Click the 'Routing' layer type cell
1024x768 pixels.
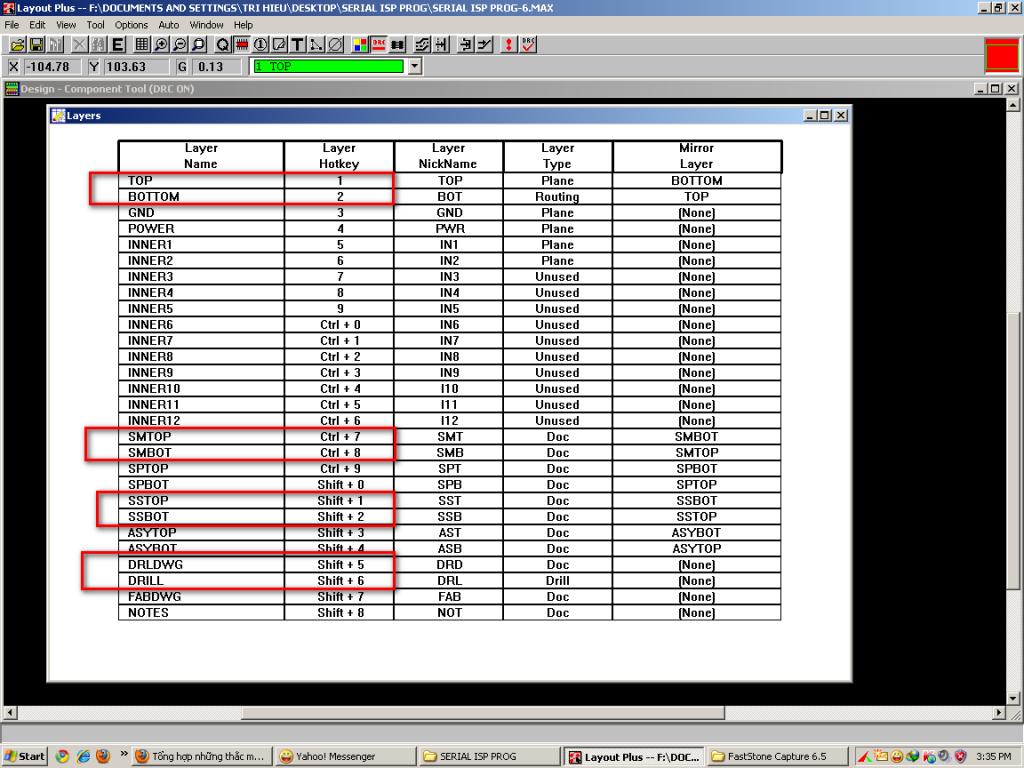557,197
